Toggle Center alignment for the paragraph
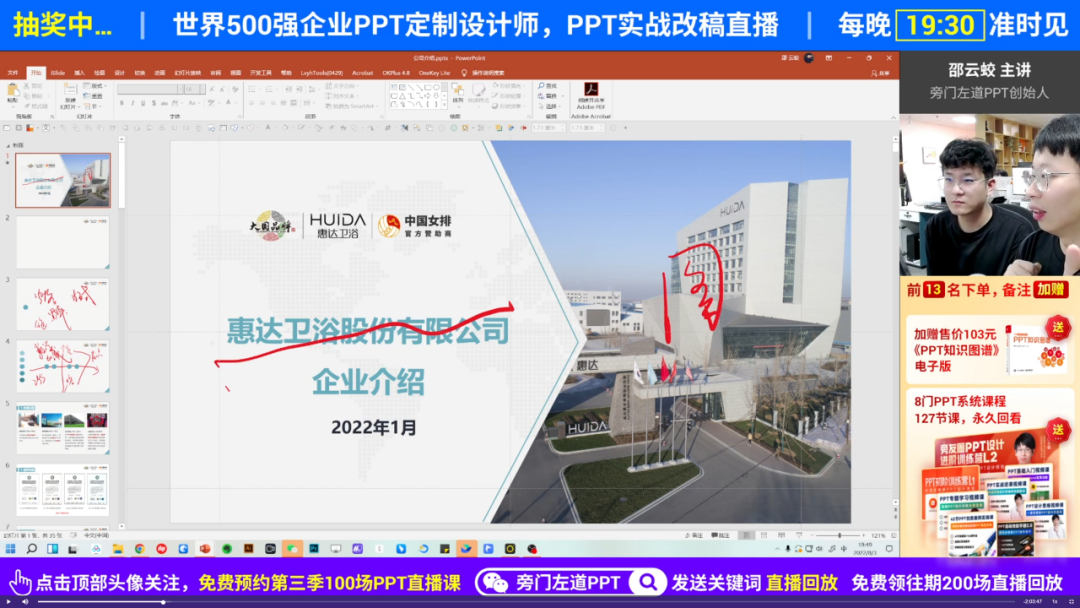 [x=262, y=103]
